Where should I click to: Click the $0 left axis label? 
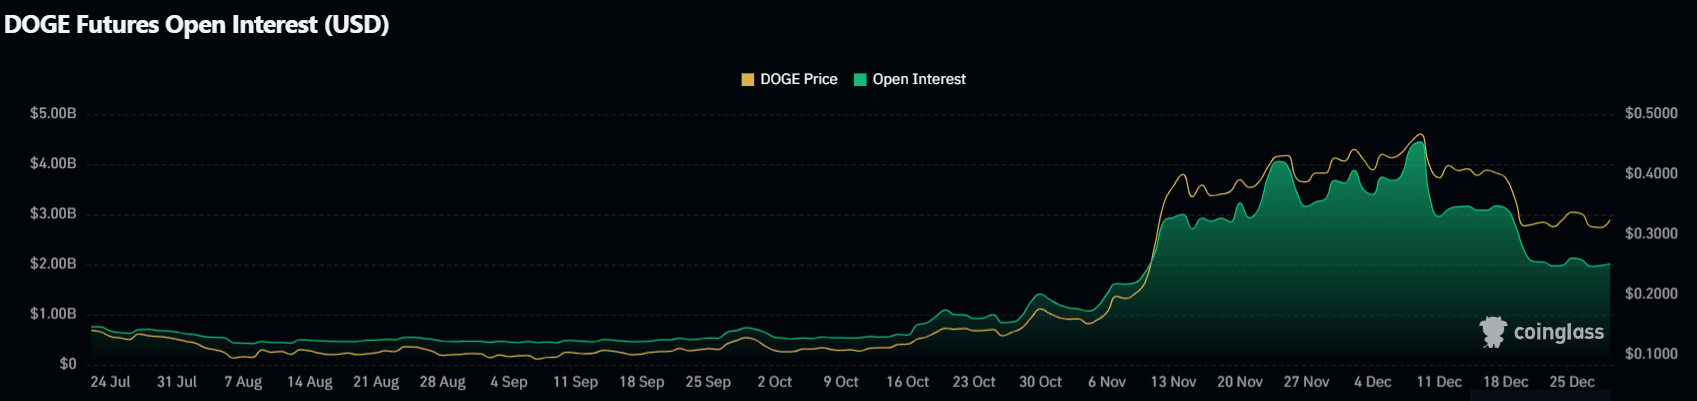coord(67,364)
